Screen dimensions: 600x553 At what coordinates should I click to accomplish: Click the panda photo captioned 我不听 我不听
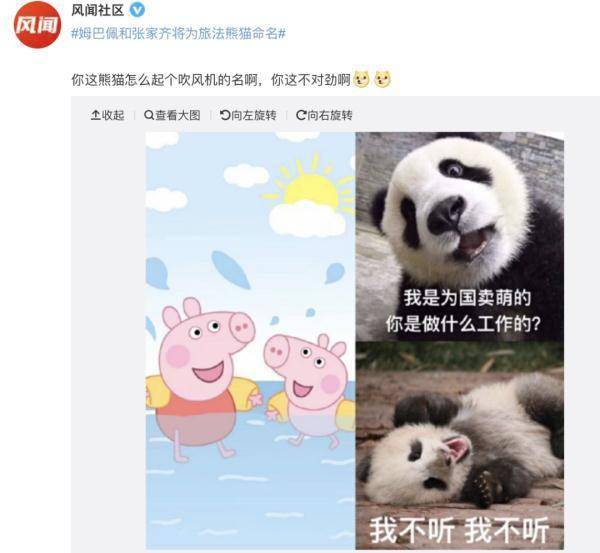(460, 445)
